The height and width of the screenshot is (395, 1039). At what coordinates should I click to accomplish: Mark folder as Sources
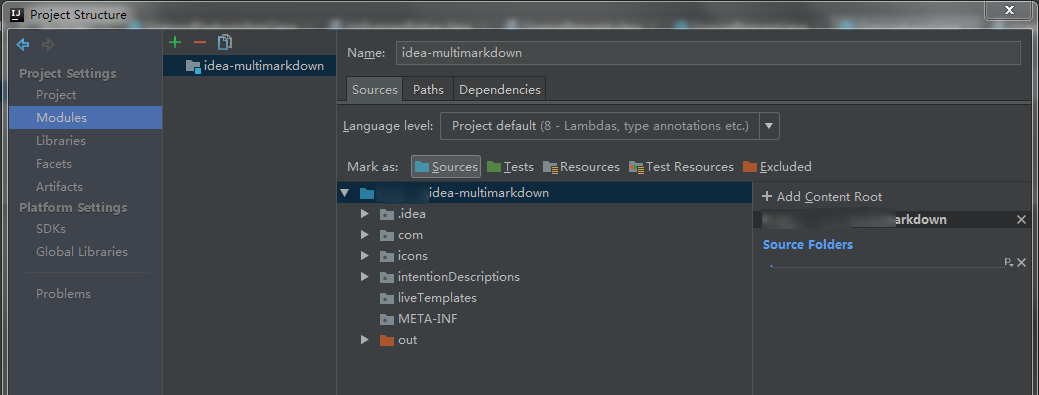pos(446,167)
